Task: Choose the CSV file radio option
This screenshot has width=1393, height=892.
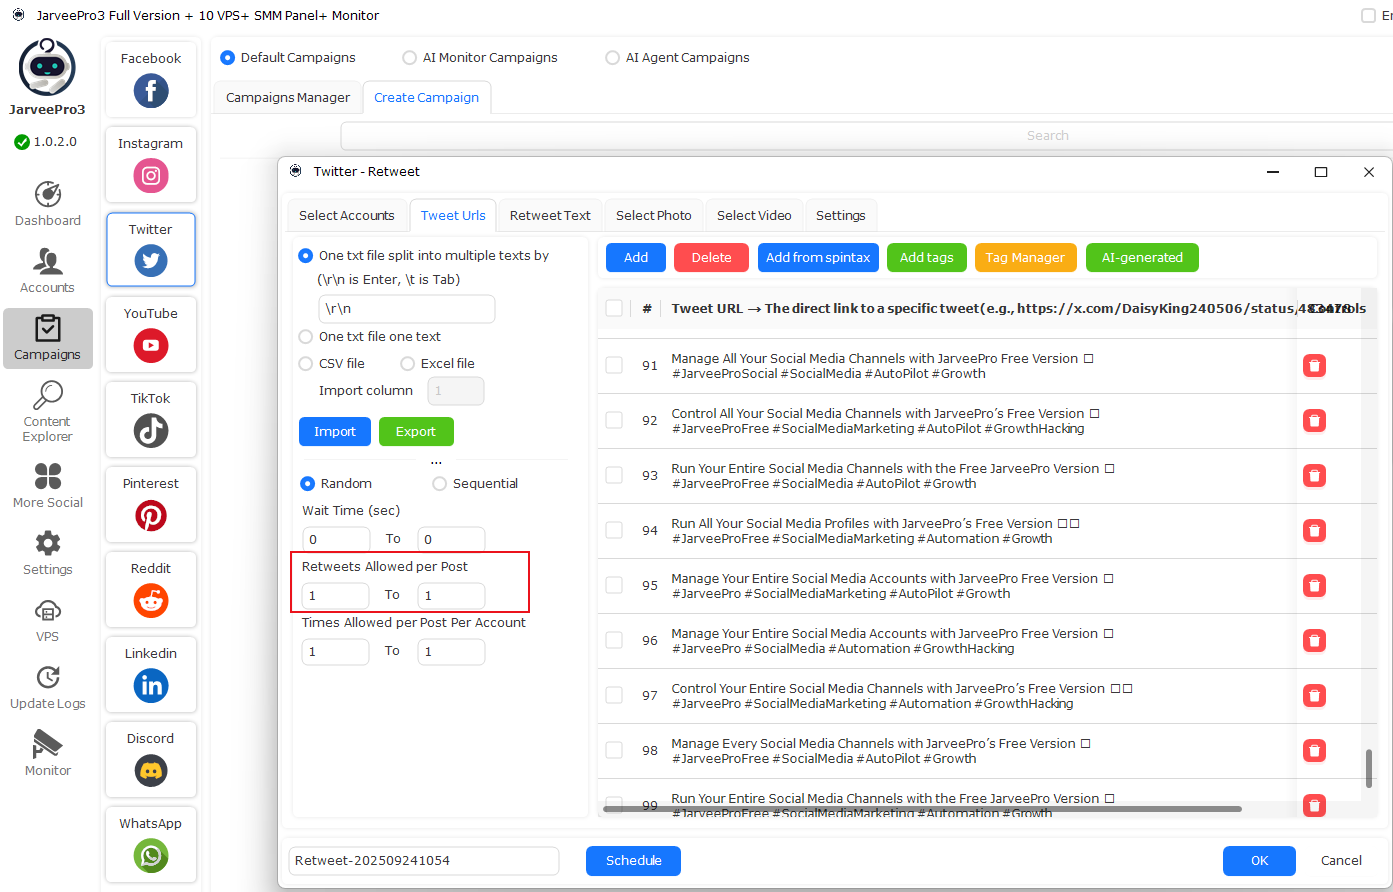Action: [x=306, y=364]
